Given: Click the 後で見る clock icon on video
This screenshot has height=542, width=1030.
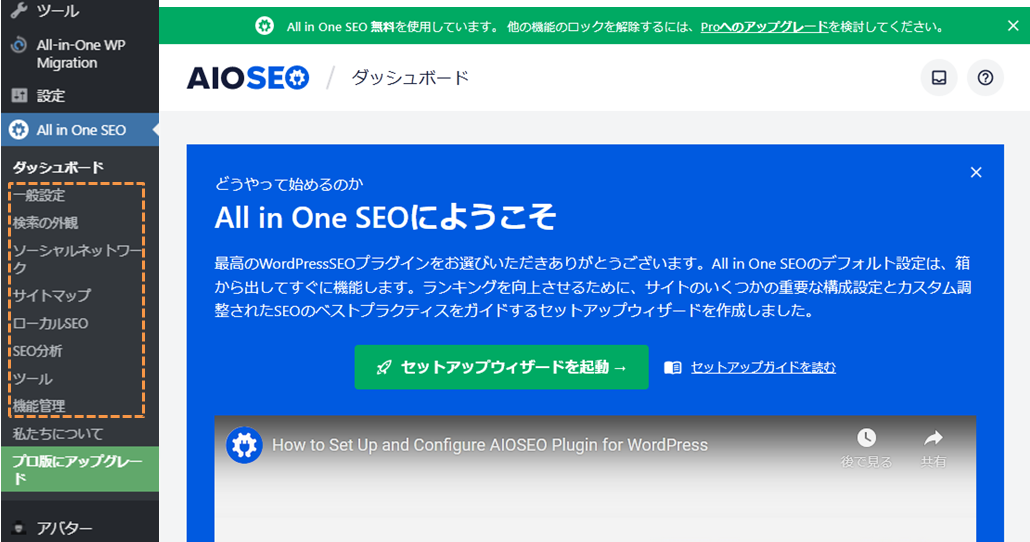Looking at the screenshot, I should point(866,438).
